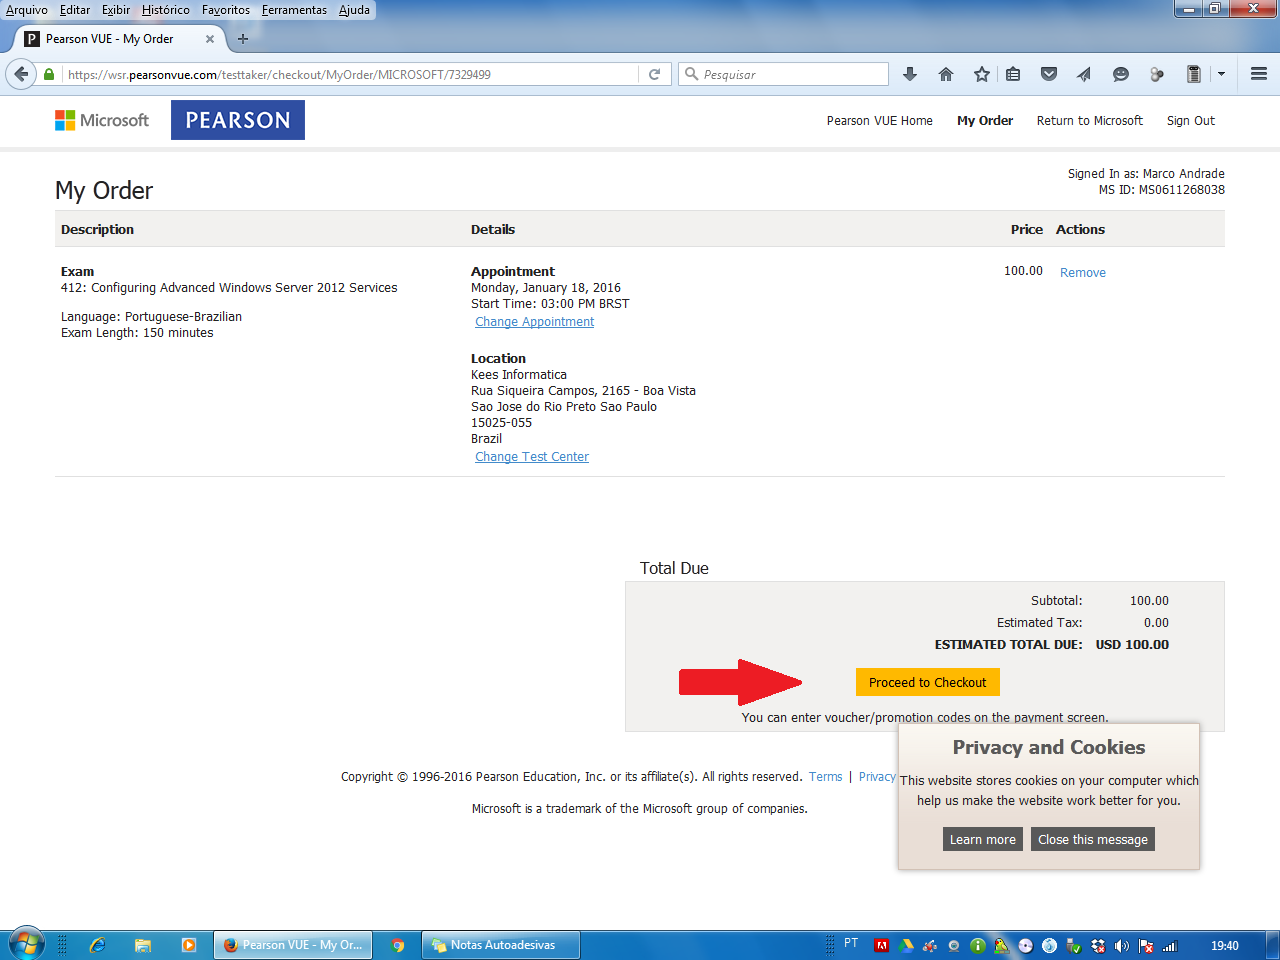
Task: Close the Pearson VUE - My Order tab
Action: (210, 39)
